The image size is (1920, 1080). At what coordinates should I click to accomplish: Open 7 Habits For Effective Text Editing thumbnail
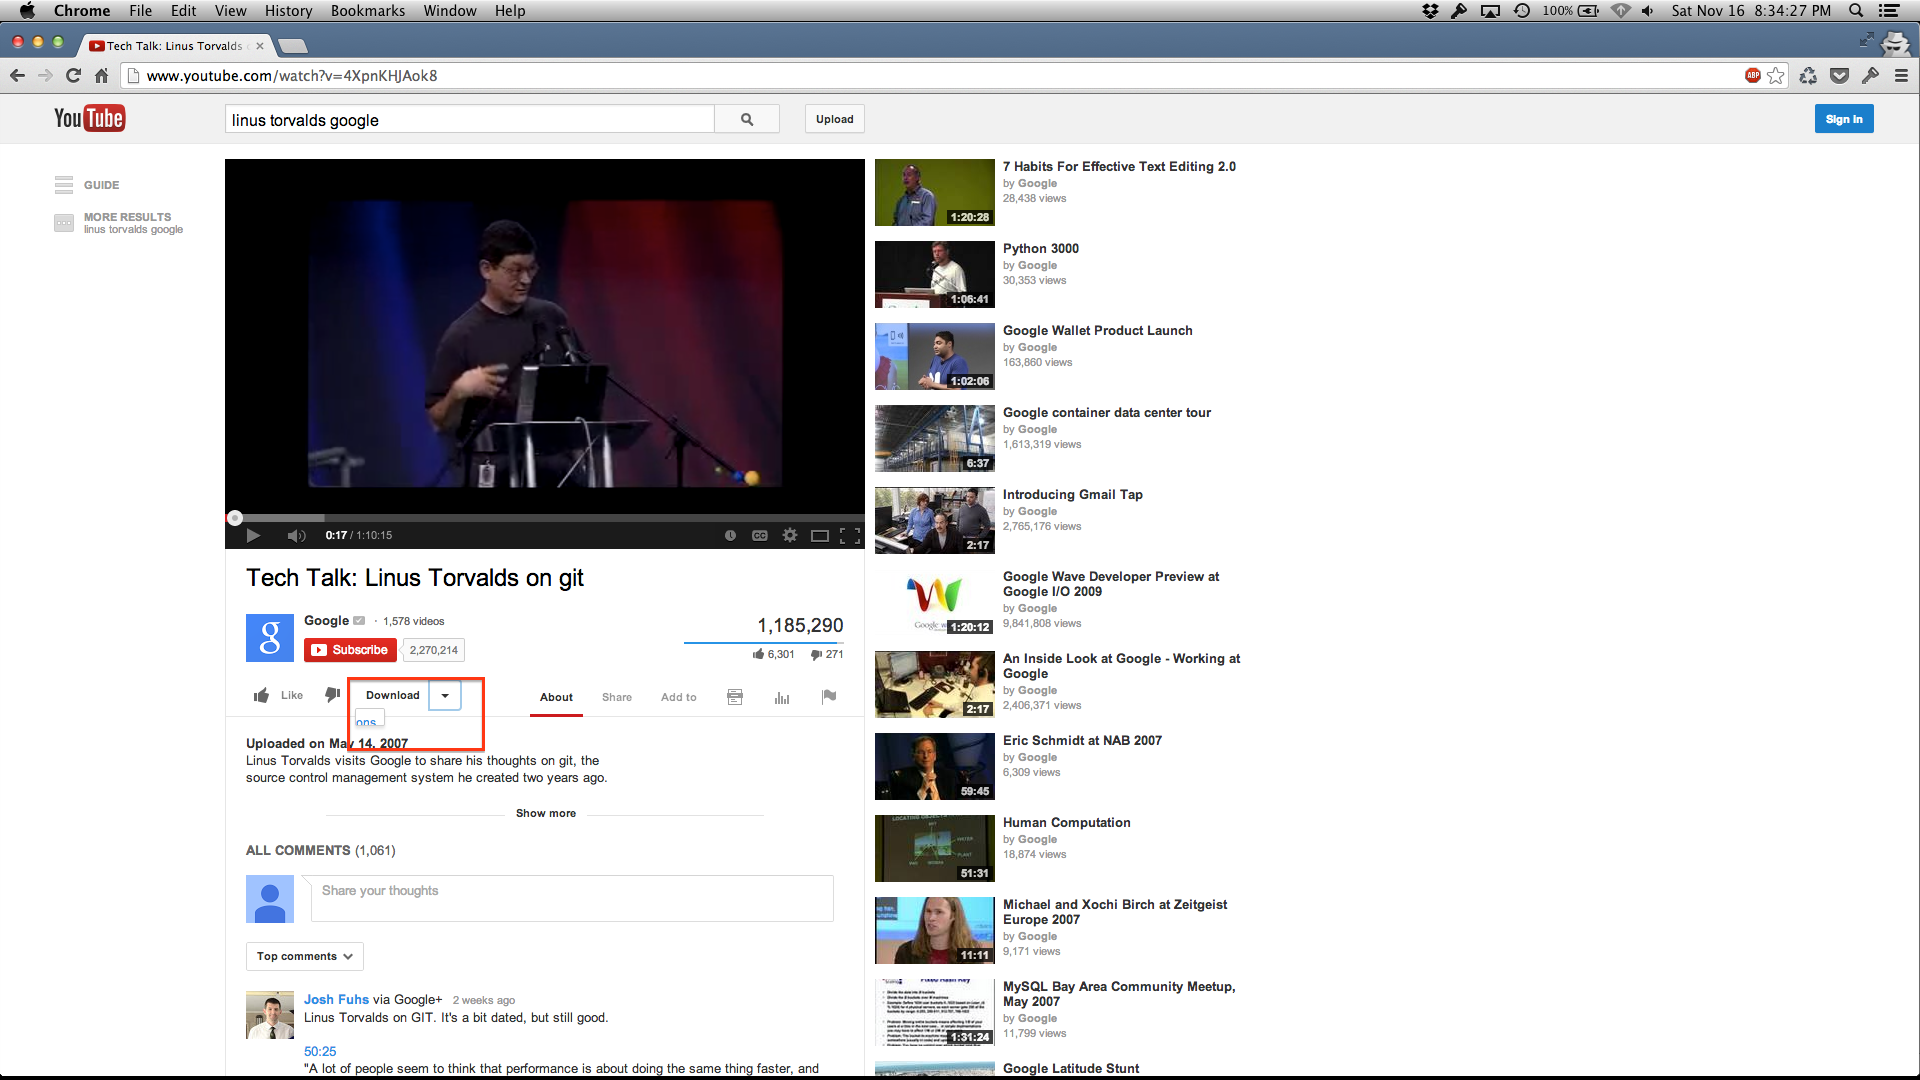(934, 192)
